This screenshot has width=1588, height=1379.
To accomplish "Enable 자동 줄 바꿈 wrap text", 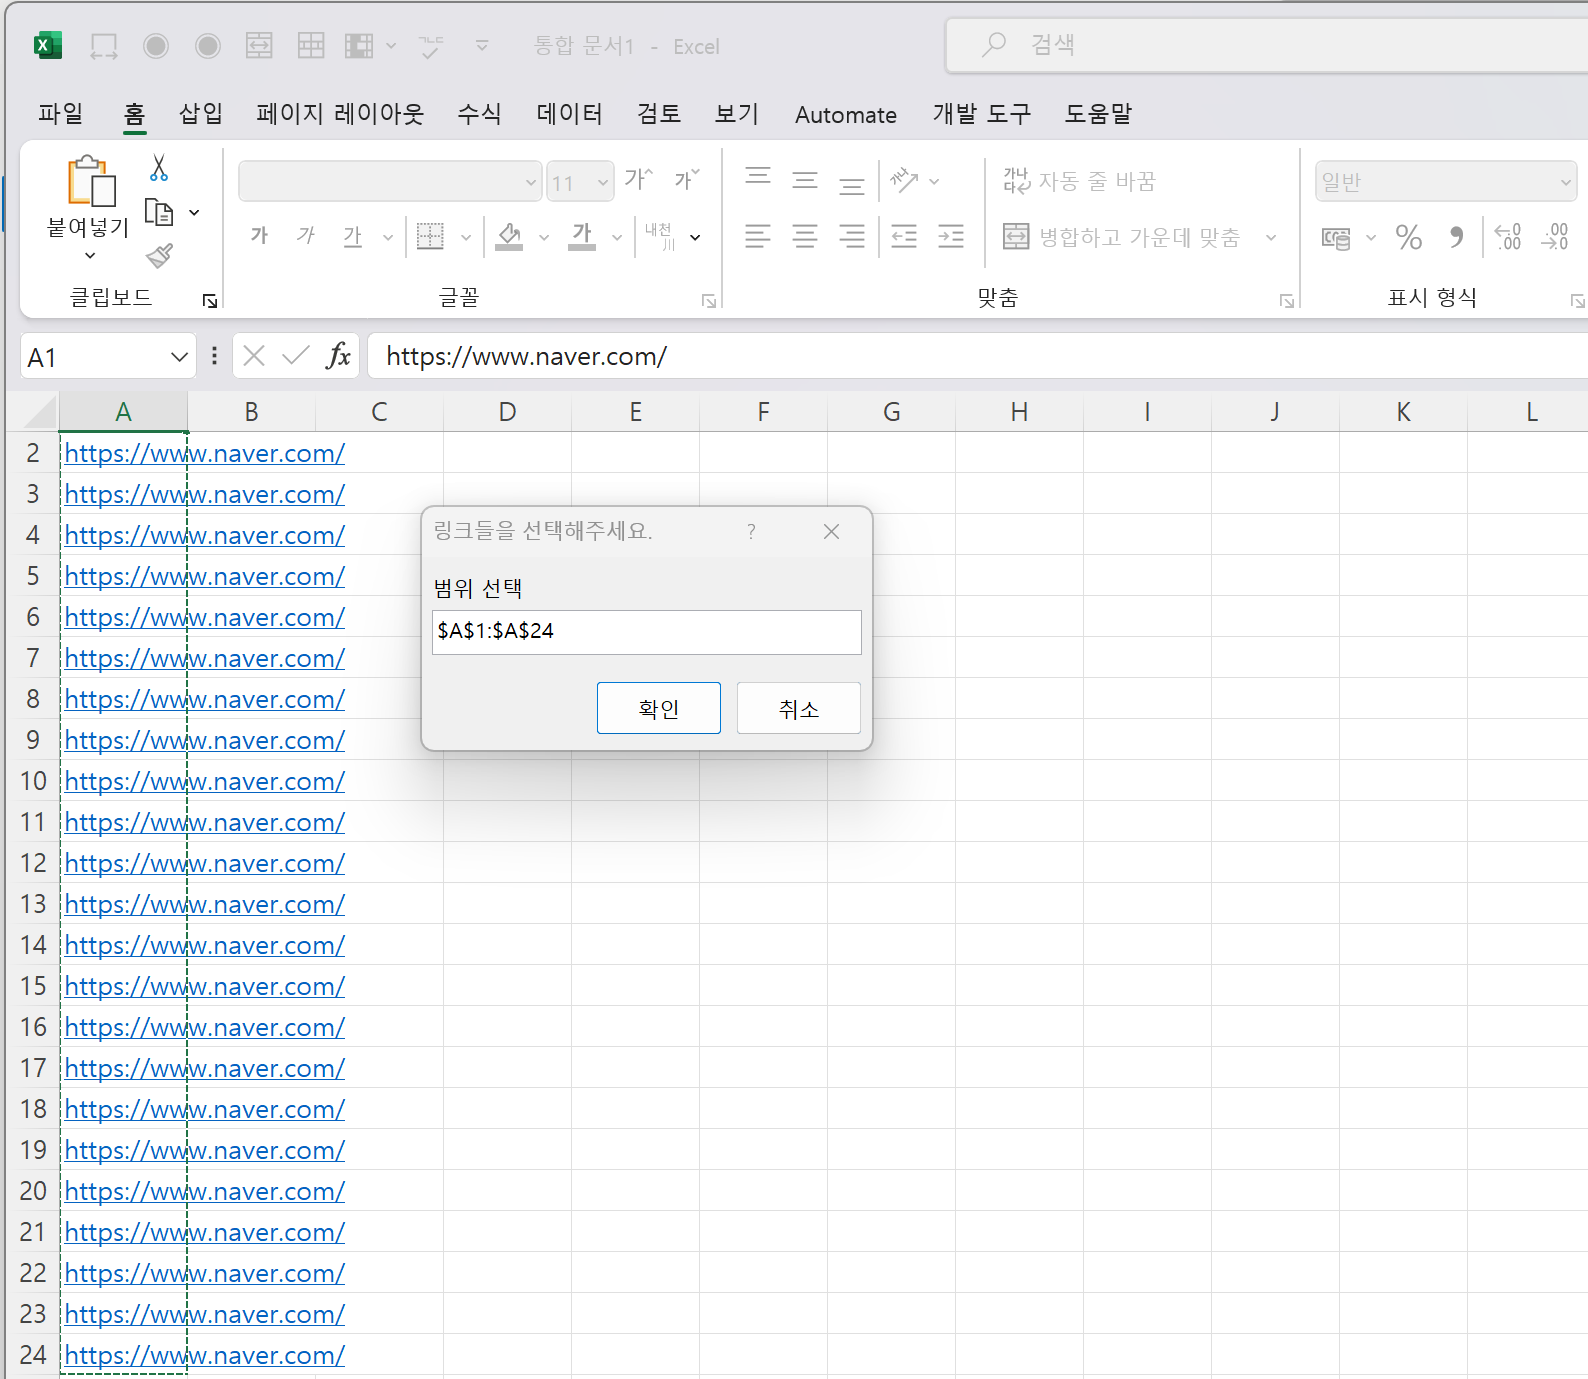I will [x=1079, y=181].
